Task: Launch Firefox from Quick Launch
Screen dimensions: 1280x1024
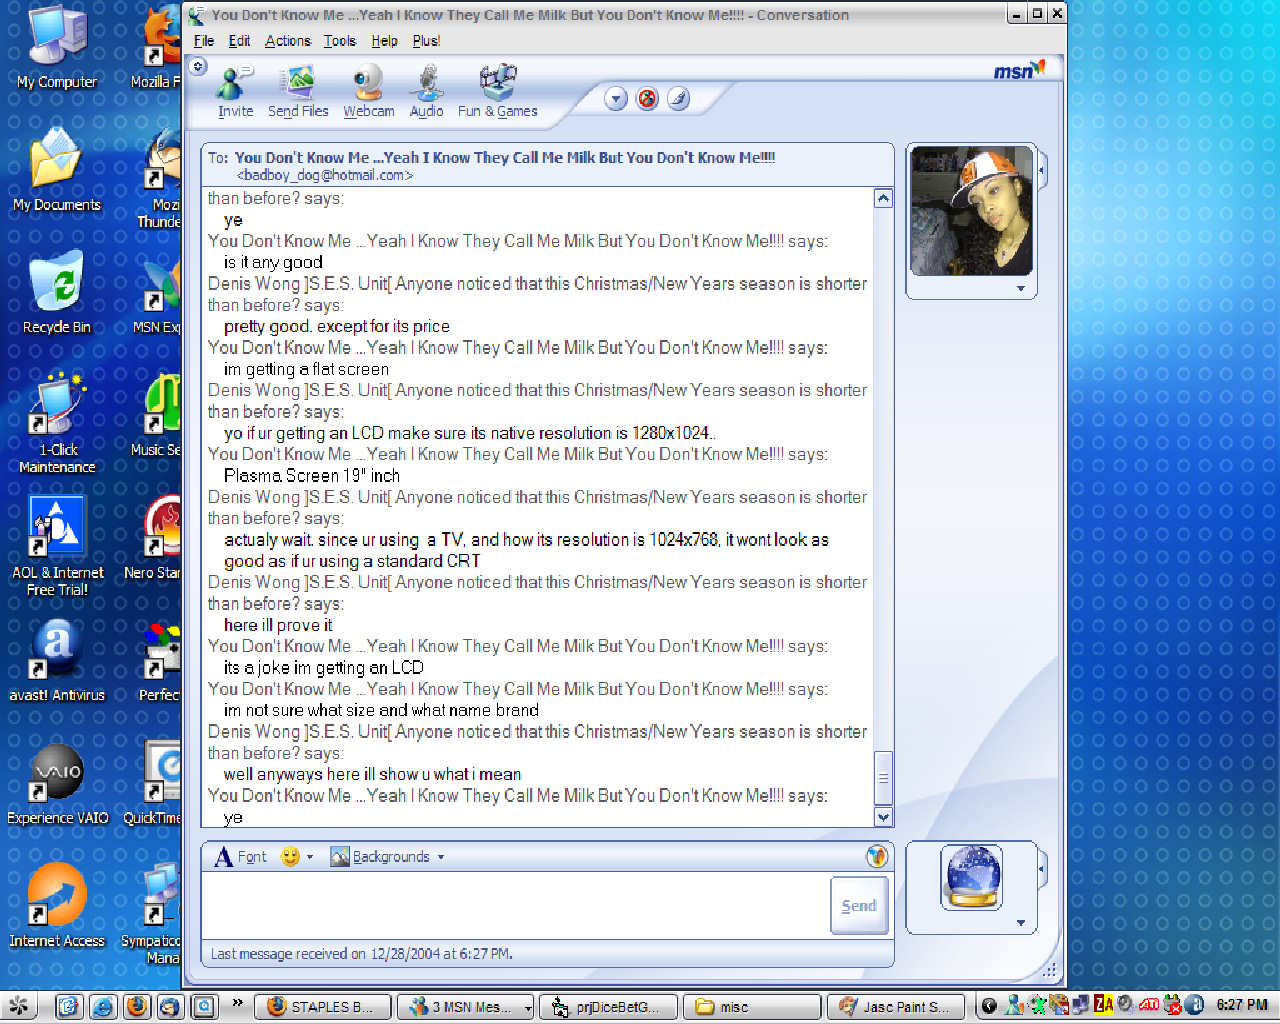Action: click(x=137, y=1006)
